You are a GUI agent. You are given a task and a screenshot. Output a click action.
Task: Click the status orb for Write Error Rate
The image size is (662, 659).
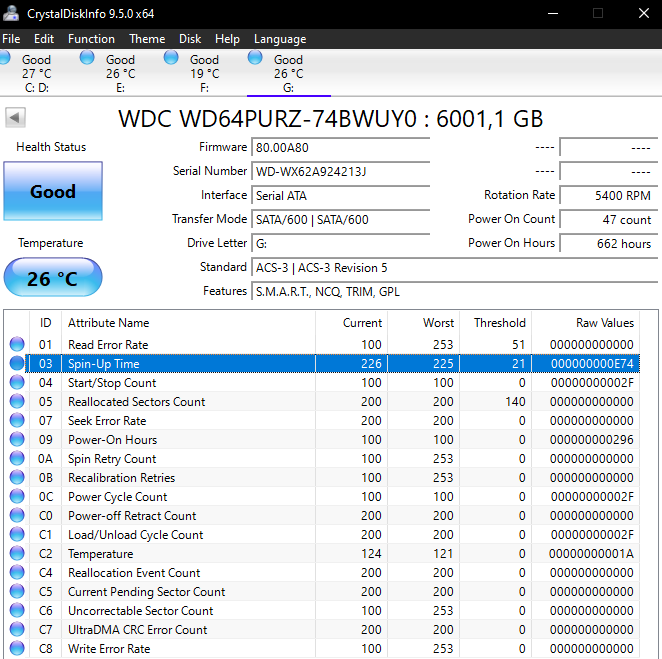pyautogui.click(x=17, y=648)
